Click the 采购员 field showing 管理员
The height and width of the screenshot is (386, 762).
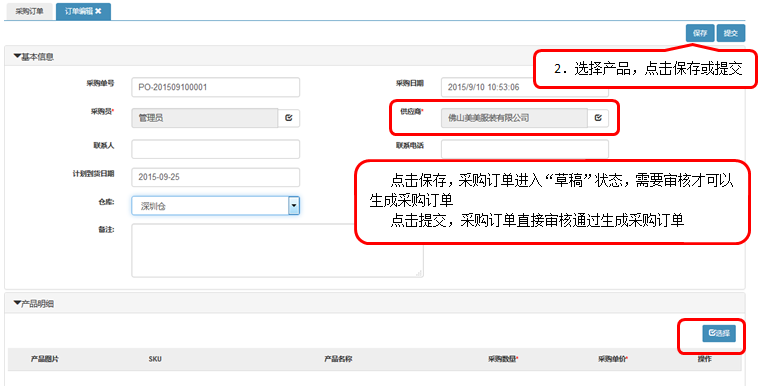tap(205, 118)
